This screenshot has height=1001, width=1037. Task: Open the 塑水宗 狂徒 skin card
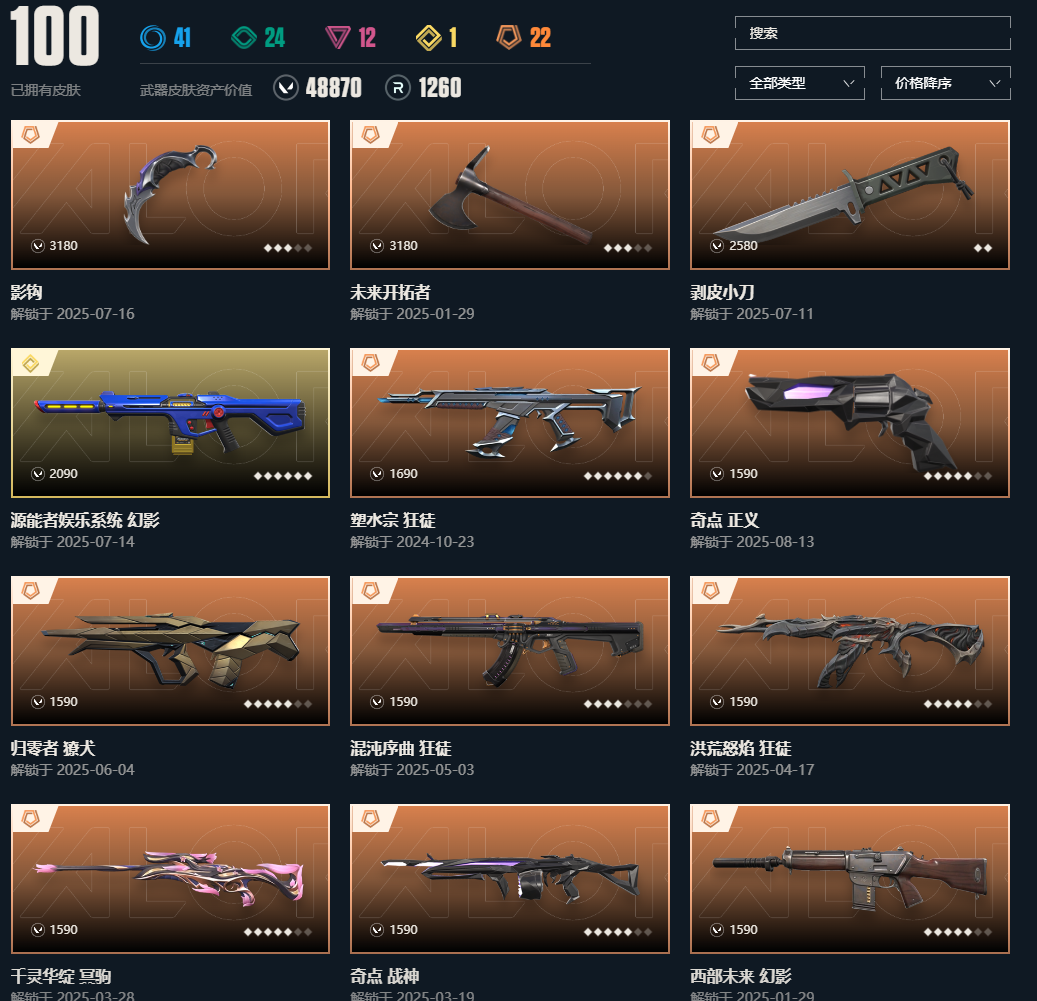510,423
